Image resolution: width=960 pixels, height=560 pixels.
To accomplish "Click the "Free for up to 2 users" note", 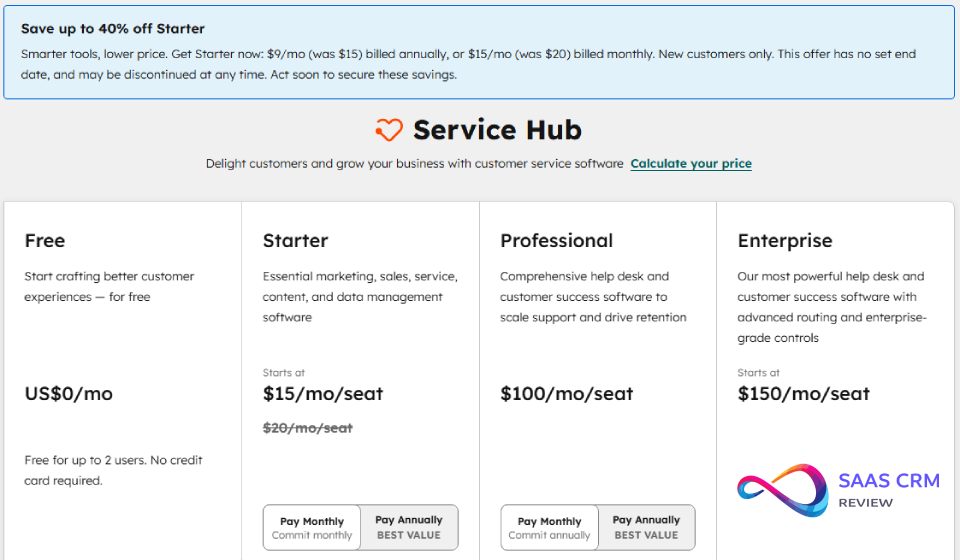I will click(113, 470).
